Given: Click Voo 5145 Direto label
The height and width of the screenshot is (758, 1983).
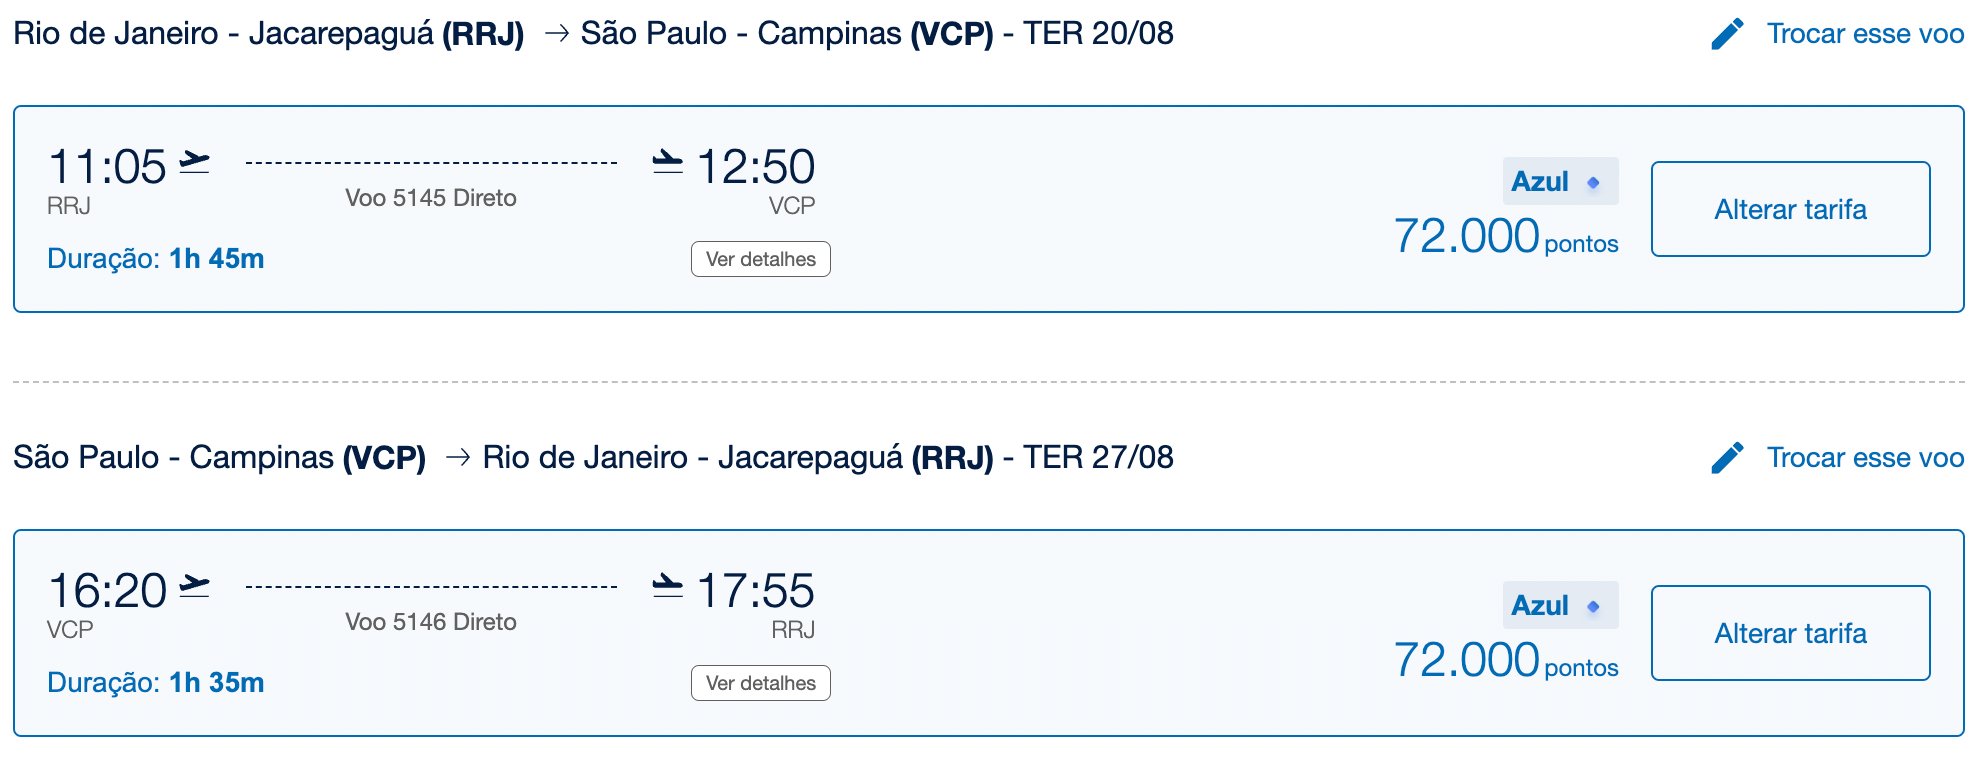Looking at the screenshot, I should click(431, 198).
